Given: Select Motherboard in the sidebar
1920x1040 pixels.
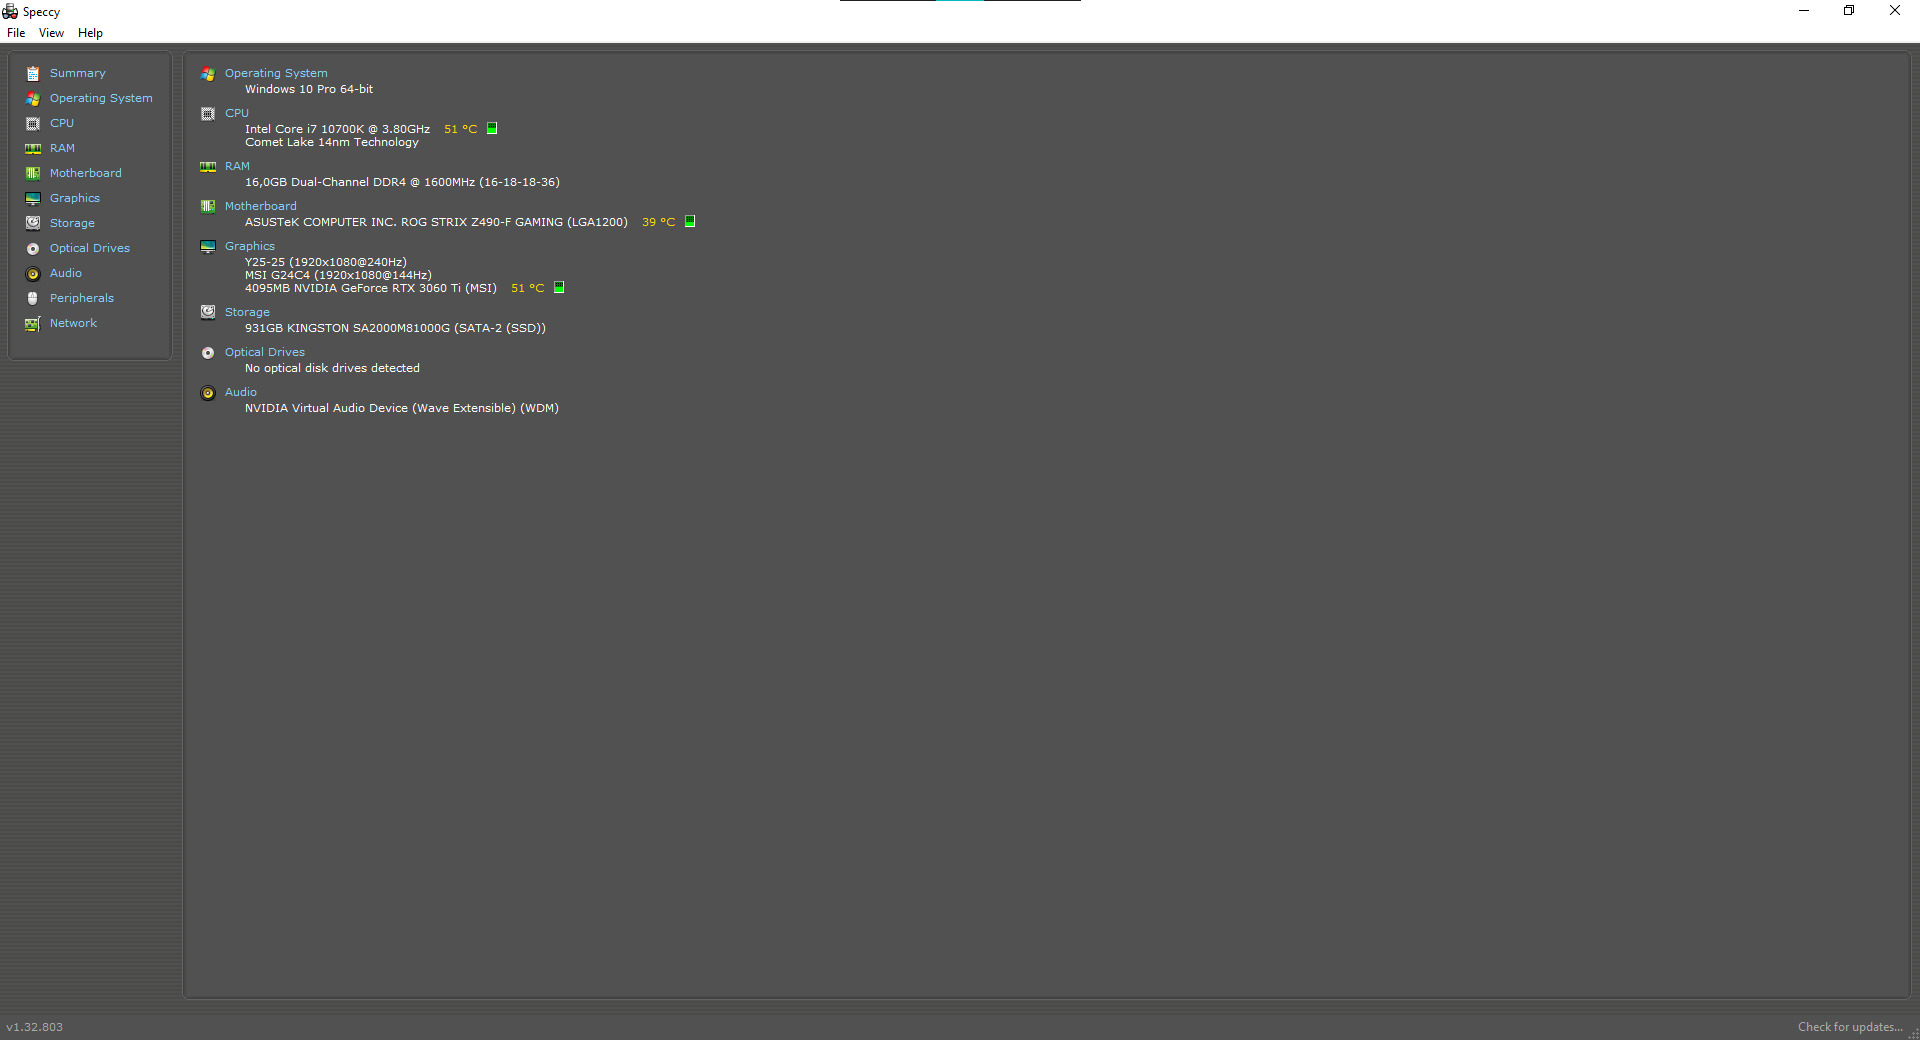Looking at the screenshot, I should 86,173.
